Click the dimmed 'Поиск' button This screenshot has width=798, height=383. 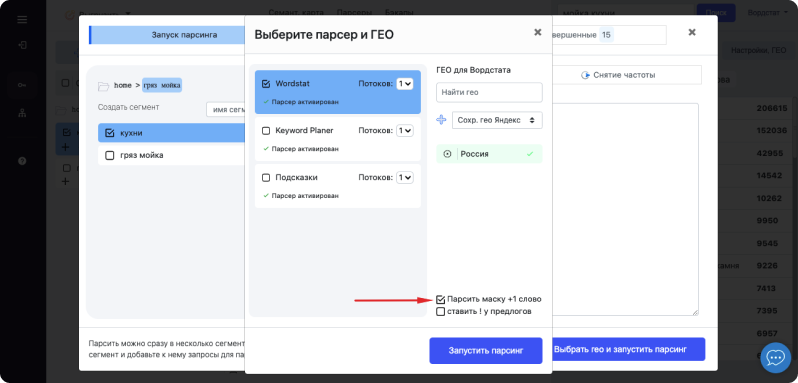tap(716, 12)
